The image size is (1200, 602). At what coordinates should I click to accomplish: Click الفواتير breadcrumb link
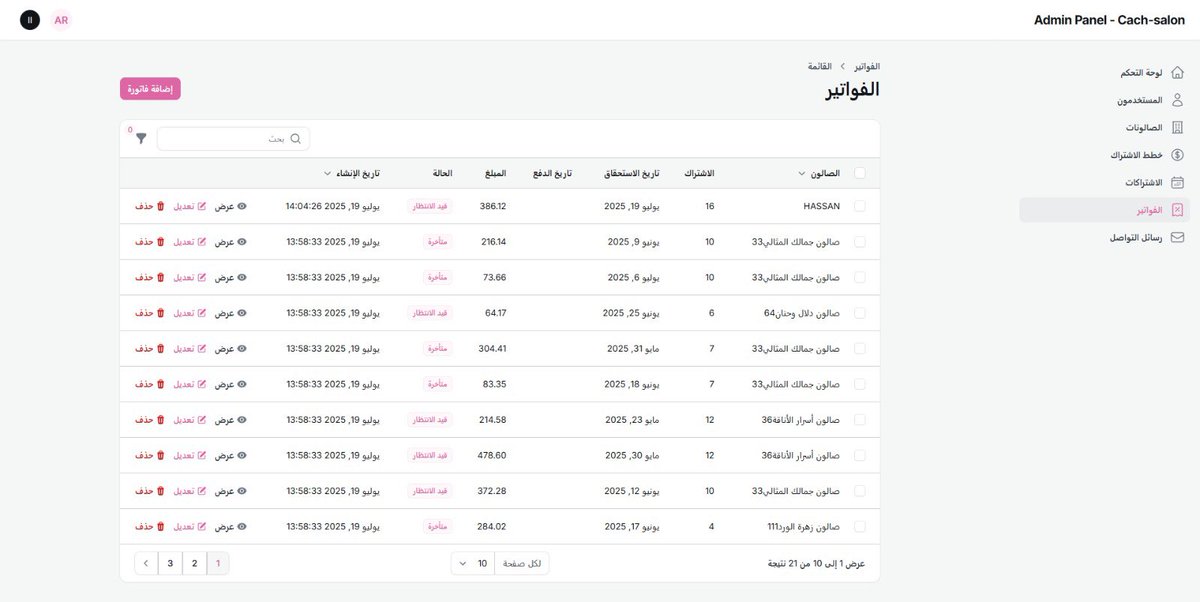click(x=867, y=66)
